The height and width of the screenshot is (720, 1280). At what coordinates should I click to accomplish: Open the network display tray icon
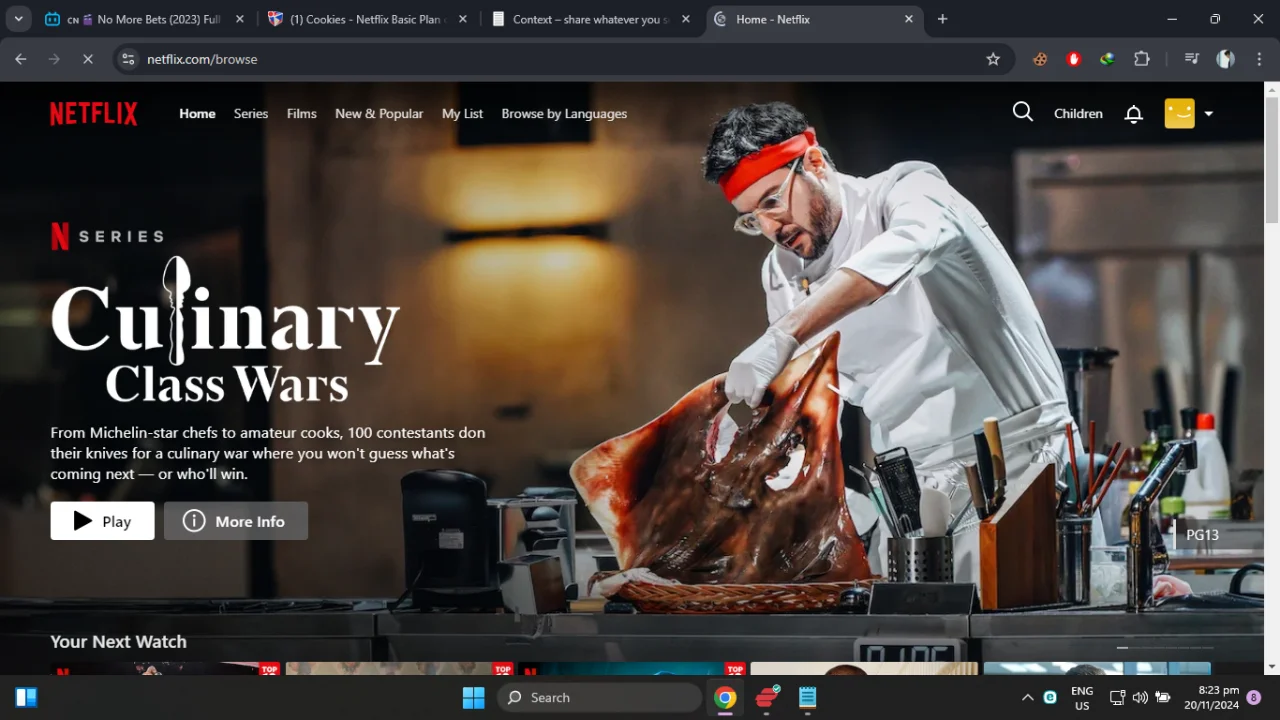tap(1118, 697)
